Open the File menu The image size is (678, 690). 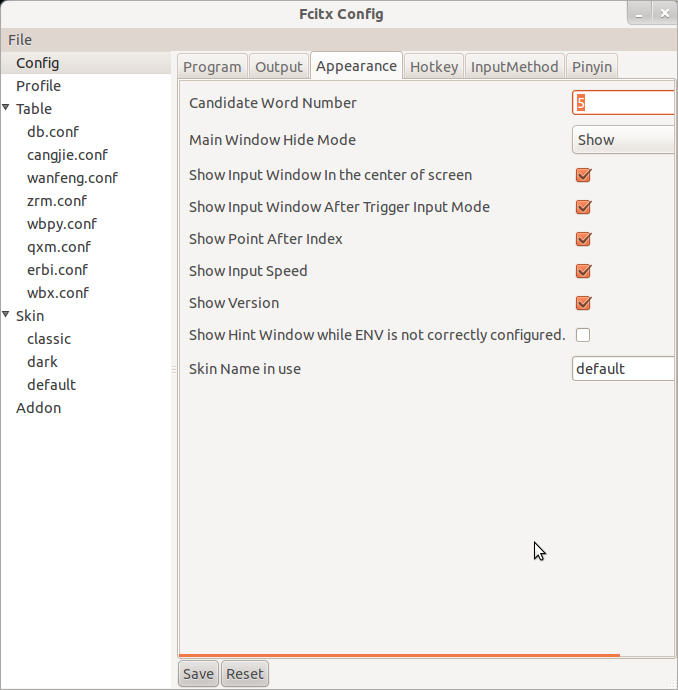(x=20, y=40)
